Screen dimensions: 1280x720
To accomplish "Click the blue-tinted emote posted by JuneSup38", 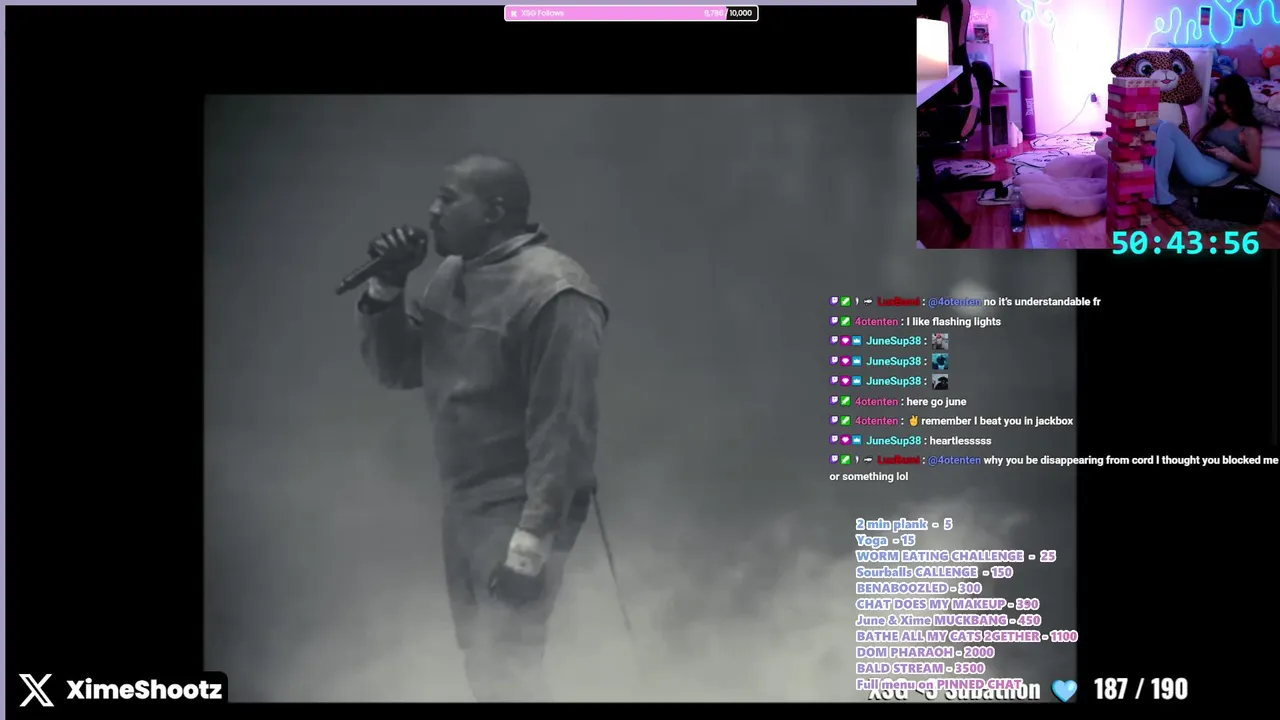I will pos(939,361).
